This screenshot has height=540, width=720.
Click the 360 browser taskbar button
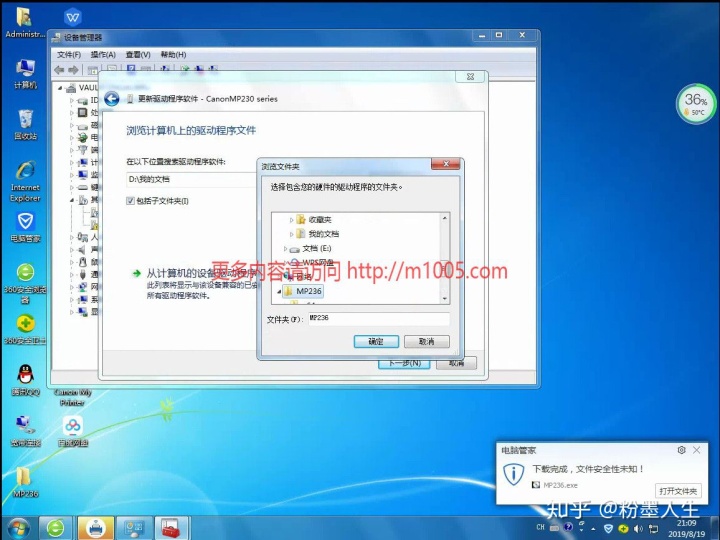tap(56, 528)
